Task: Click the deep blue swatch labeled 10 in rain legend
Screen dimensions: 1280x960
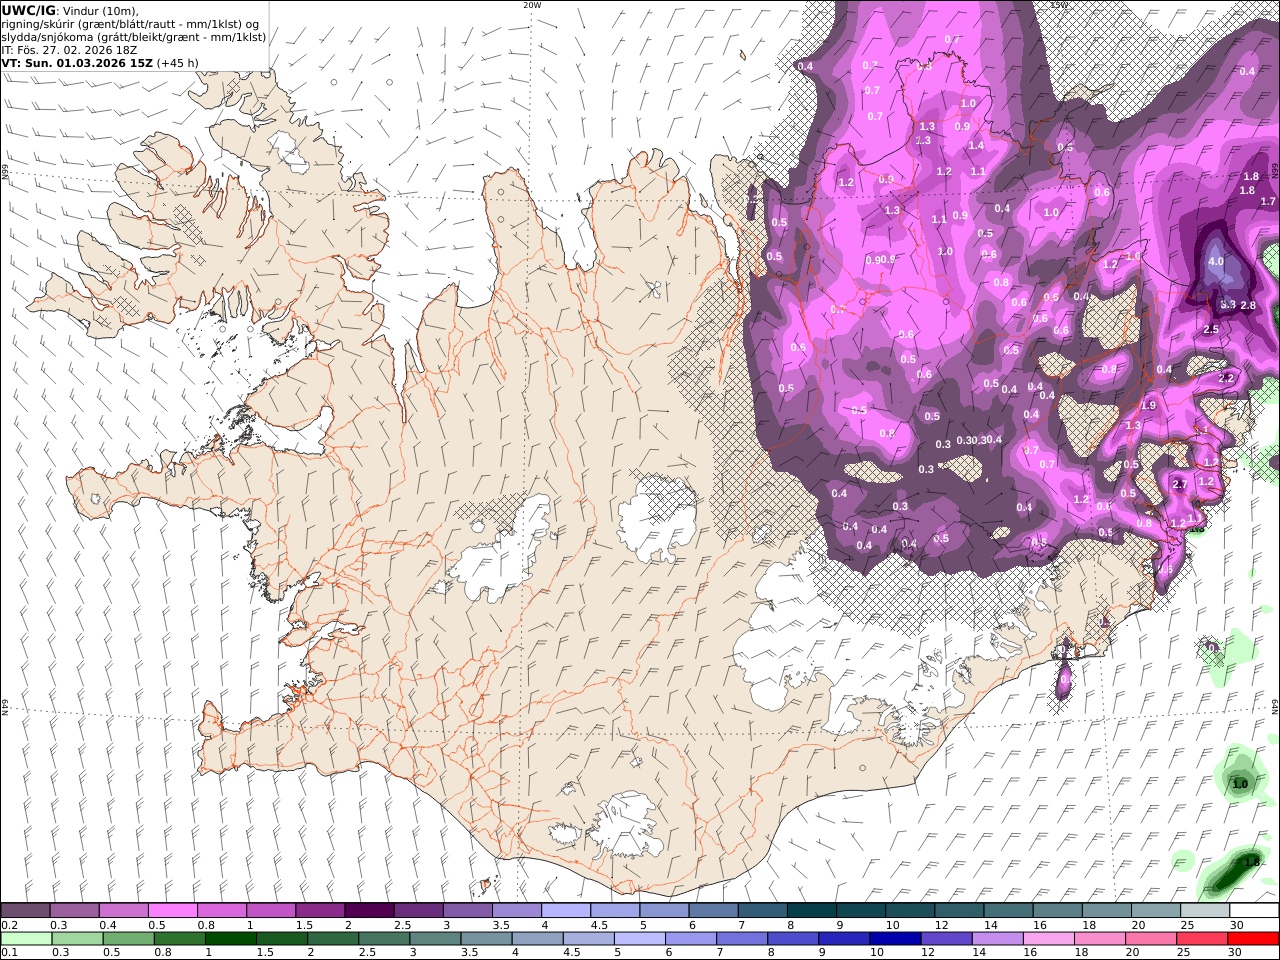Action: pos(895,939)
